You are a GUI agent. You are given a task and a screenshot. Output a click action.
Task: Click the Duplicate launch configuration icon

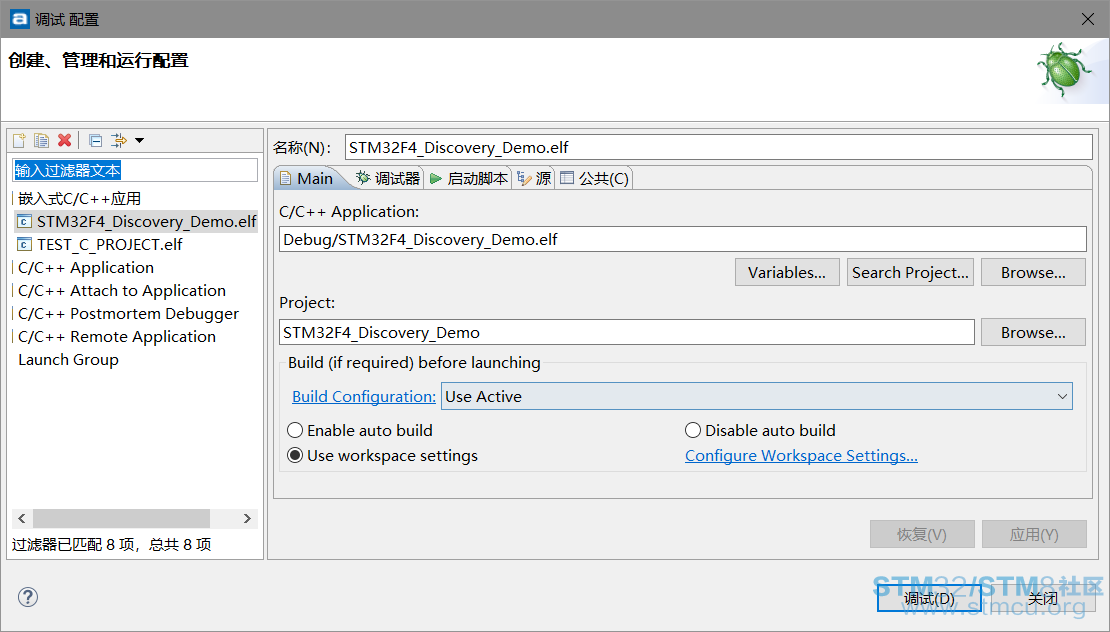42,140
